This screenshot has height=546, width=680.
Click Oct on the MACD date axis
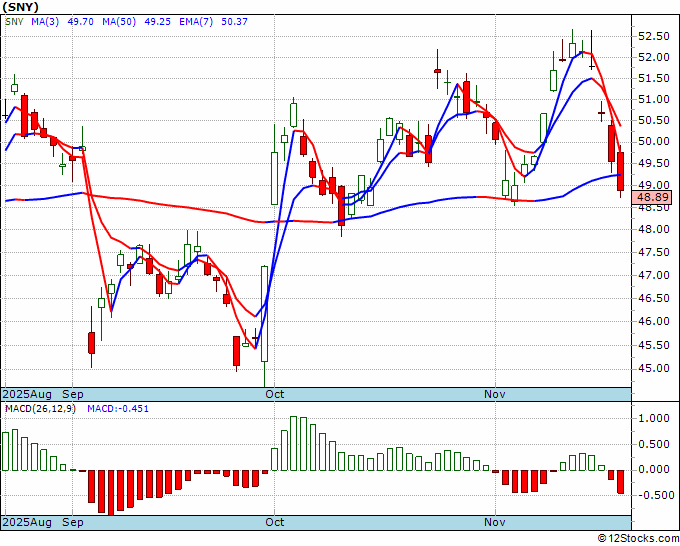[x=275, y=522]
